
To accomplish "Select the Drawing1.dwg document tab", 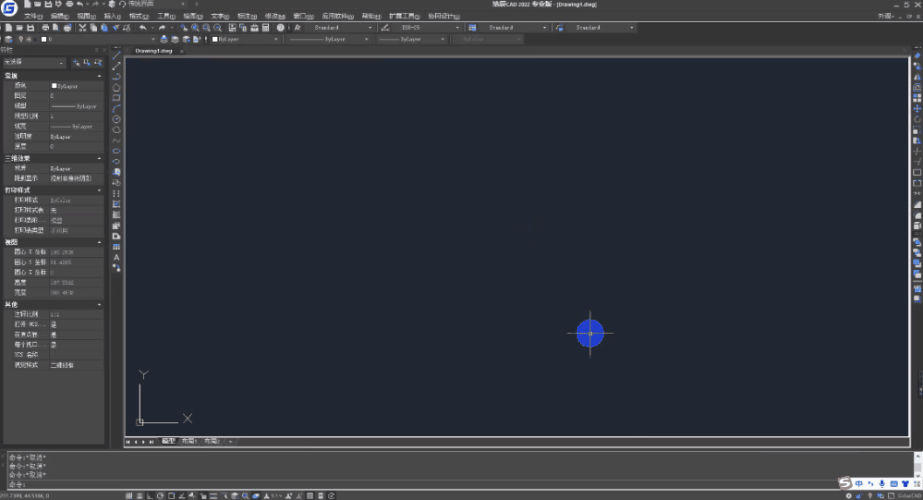I will click(154, 51).
